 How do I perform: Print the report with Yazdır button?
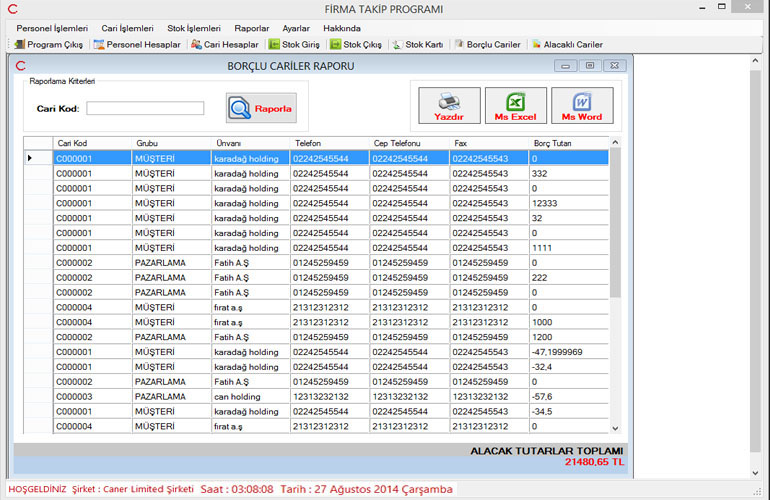tap(448, 105)
